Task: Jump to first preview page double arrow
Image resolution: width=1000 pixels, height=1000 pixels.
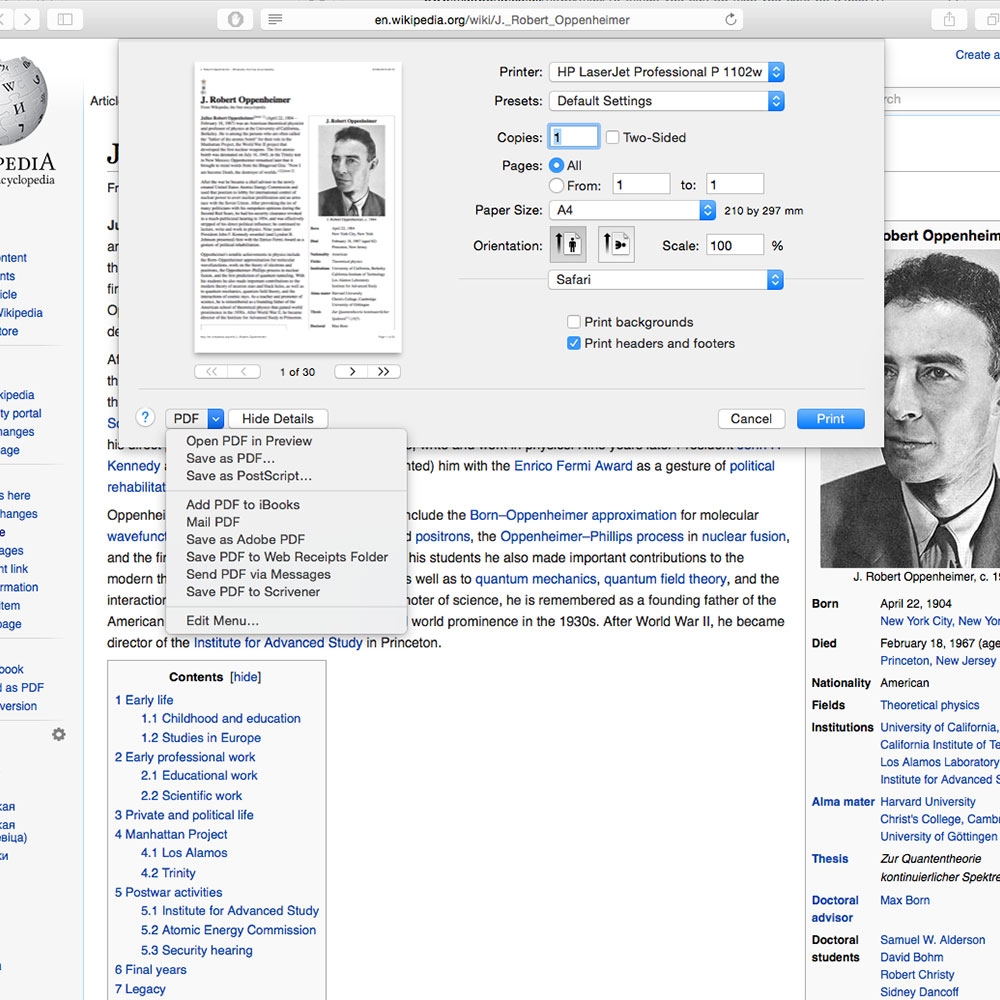Action: [x=211, y=372]
